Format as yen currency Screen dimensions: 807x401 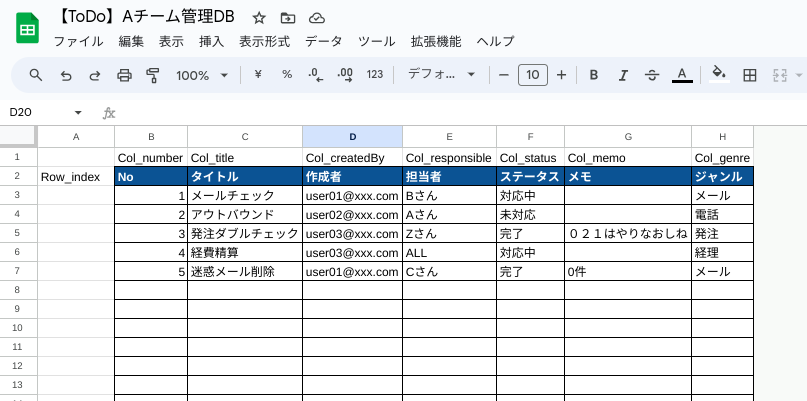coord(258,75)
